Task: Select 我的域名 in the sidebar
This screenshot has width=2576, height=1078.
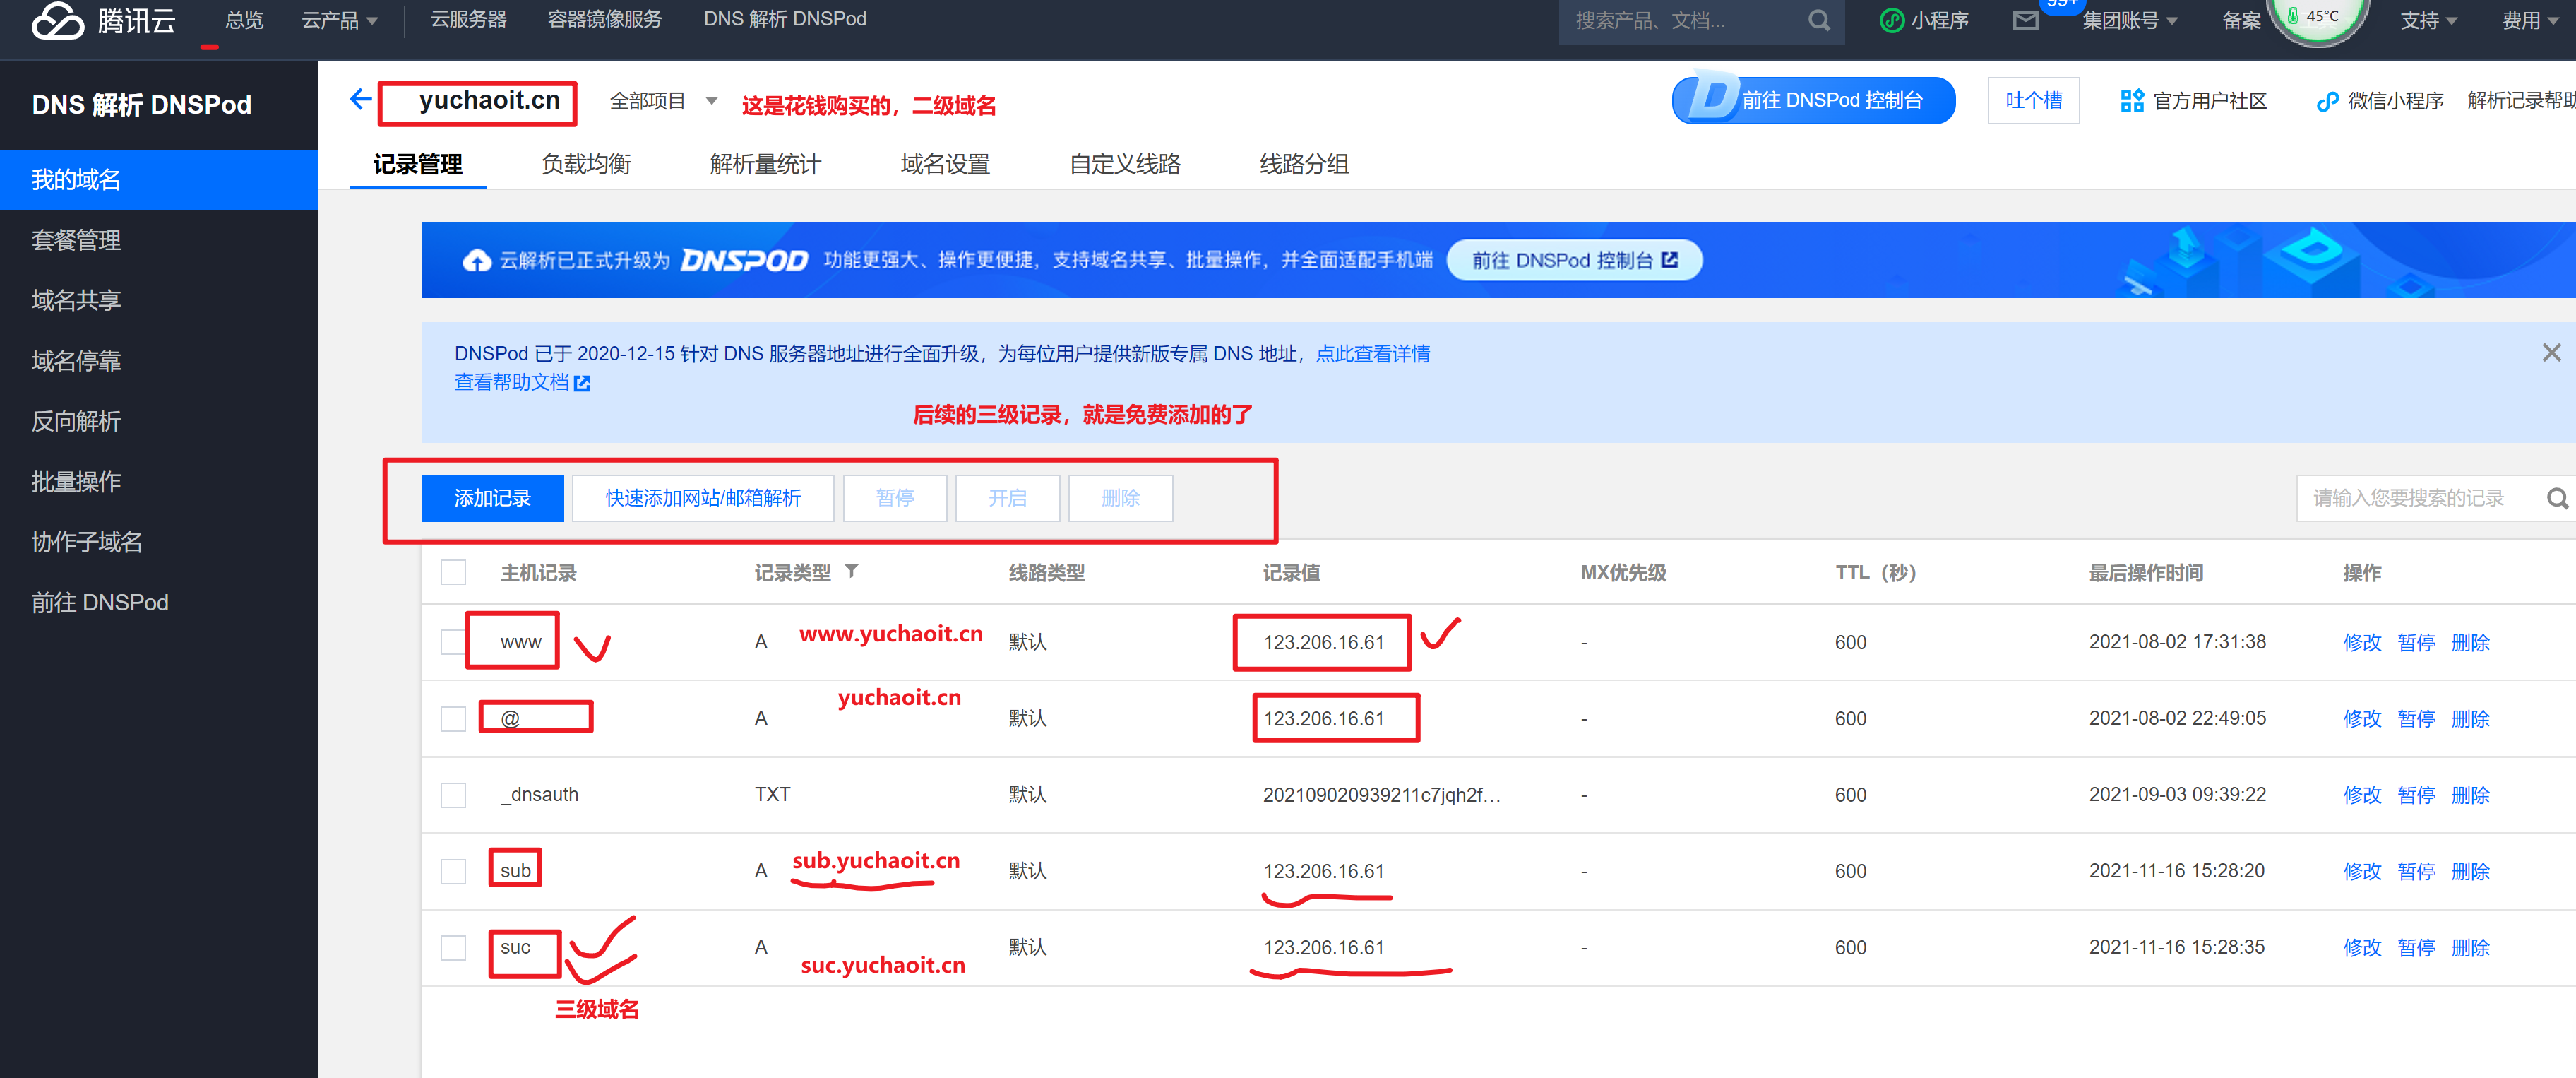Action: (159, 180)
